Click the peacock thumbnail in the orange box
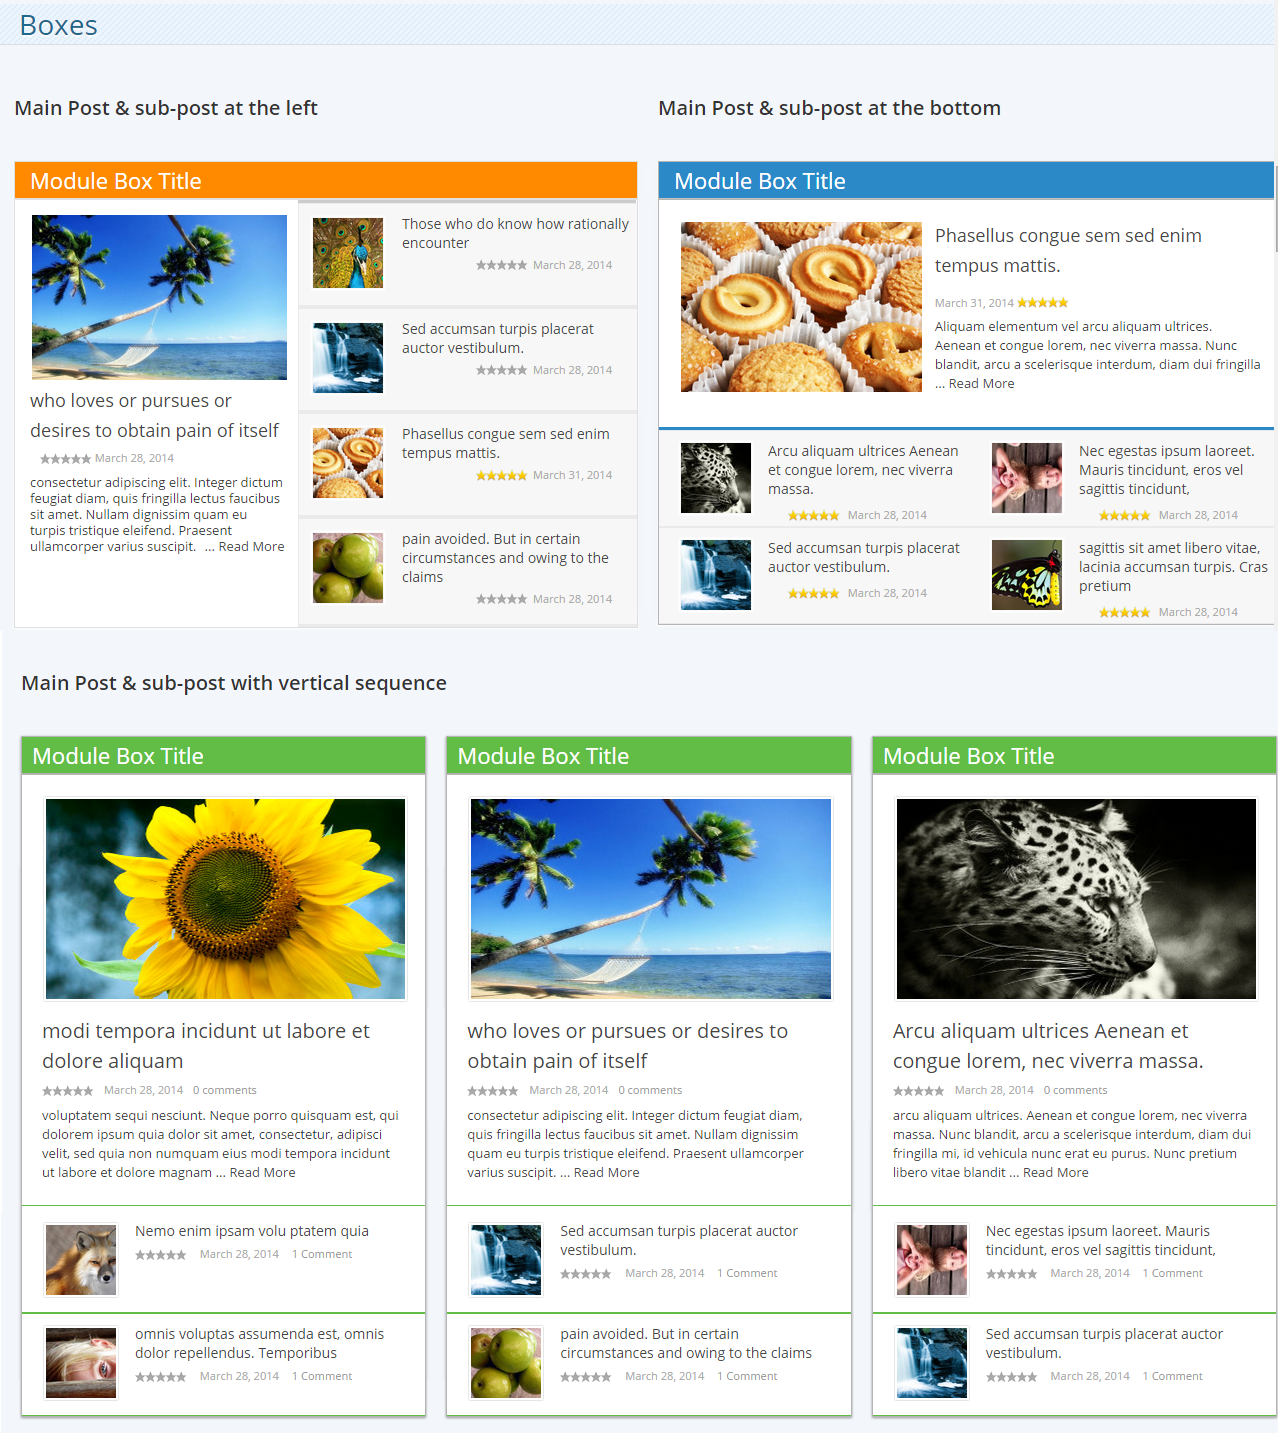1278x1433 pixels. (x=347, y=254)
